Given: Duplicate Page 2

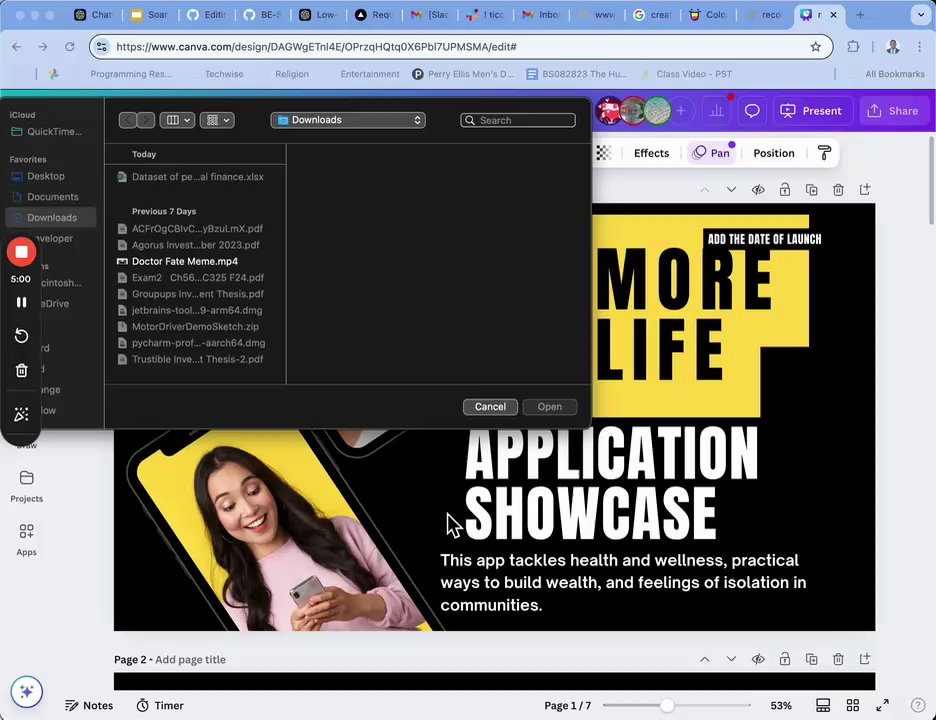Looking at the screenshot, I should (812, 659).
